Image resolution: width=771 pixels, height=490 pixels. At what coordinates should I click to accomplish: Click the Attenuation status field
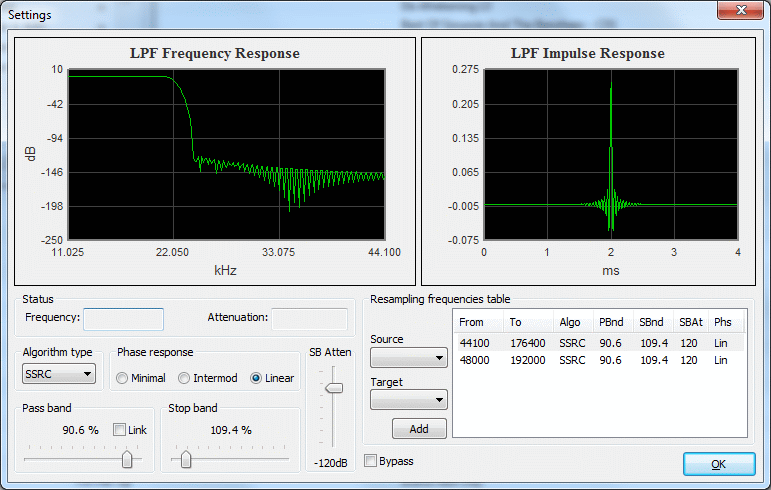pyautogui.click(x=310, y=319)
